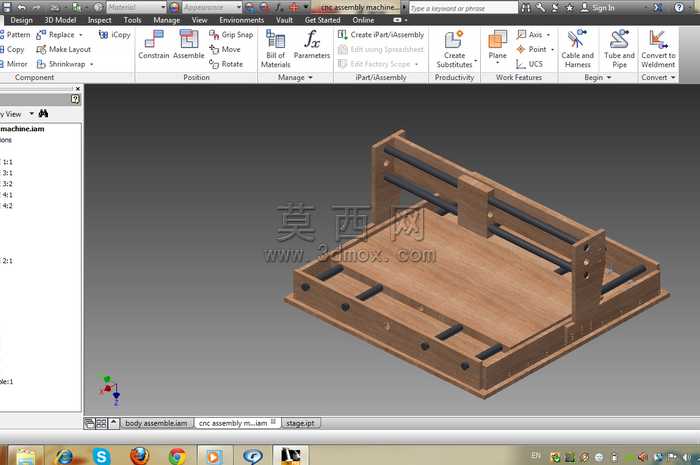Viewport: 700px width, 465px height.
Task: Switch to the Manage ribbon tab
Action: coord(167,20)
